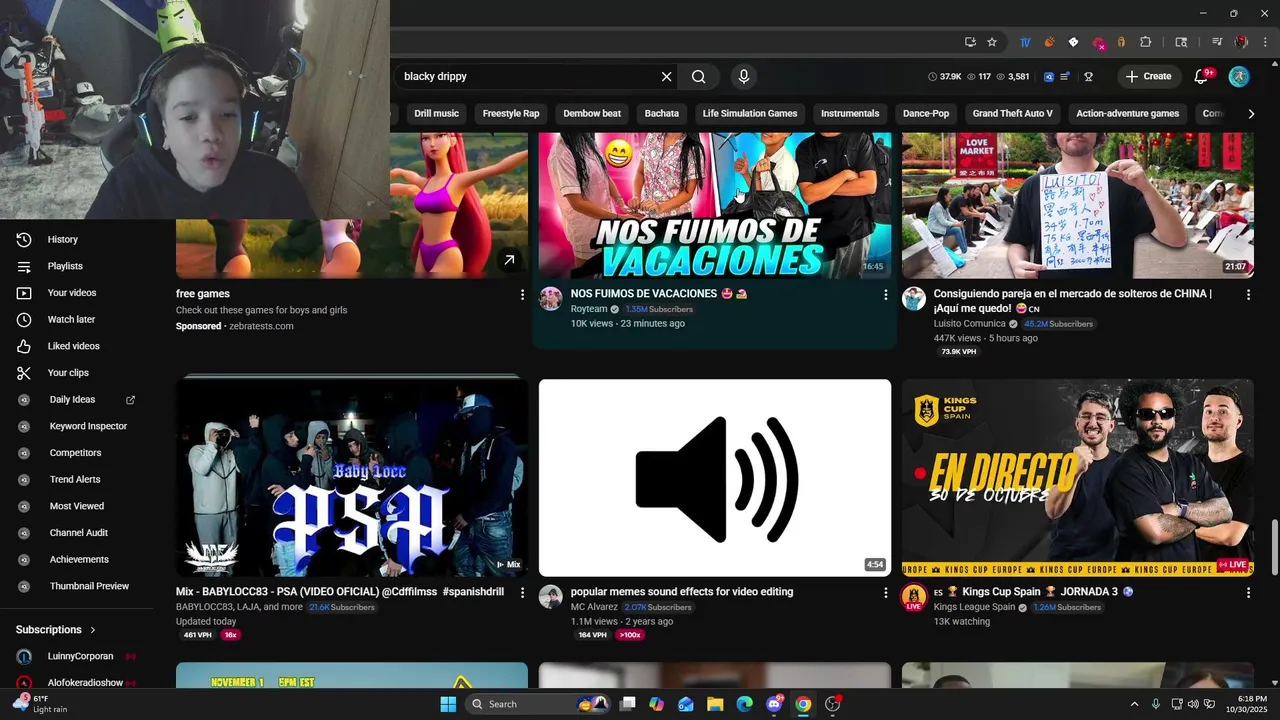Screen dimensions: 1280x720
Task: Open File Explorer from the taskbar
Action: tap(715, 704)
